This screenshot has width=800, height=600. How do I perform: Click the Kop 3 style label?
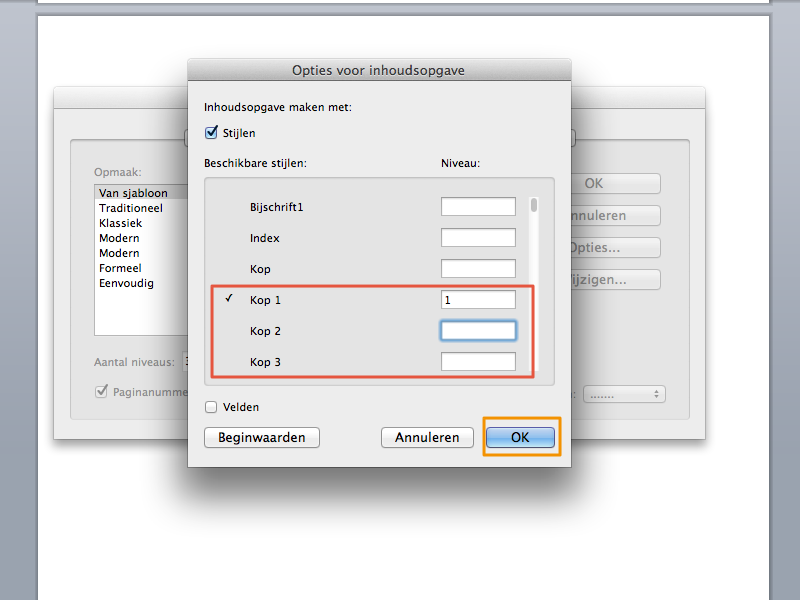(265, 362)
